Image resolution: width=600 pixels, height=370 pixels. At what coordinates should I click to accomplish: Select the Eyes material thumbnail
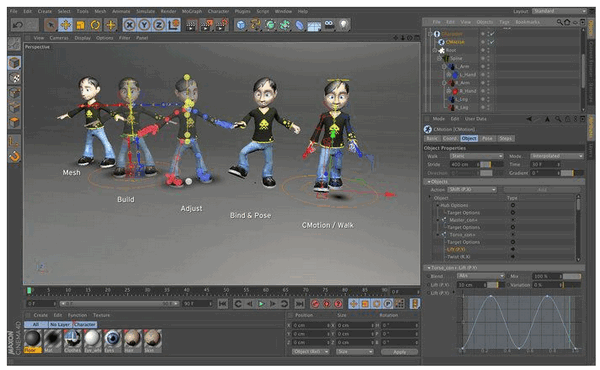(x=112, y=340)
